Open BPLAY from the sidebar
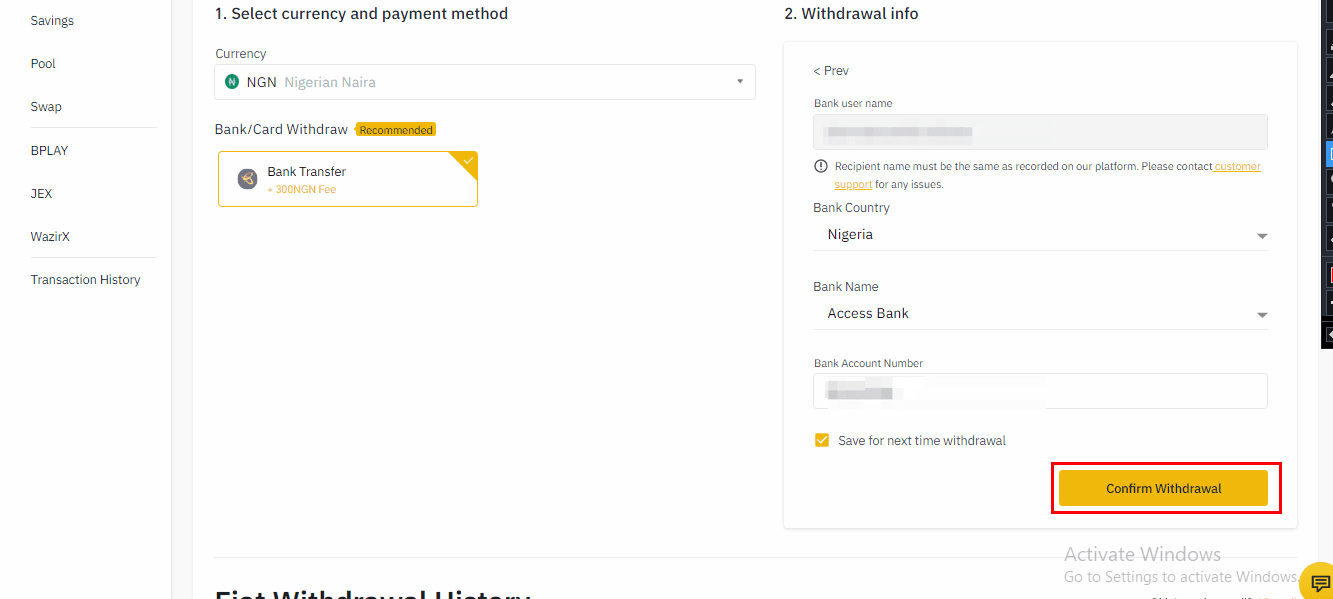The width and height of the screenshot is (1333, 599). pos(49,151)
